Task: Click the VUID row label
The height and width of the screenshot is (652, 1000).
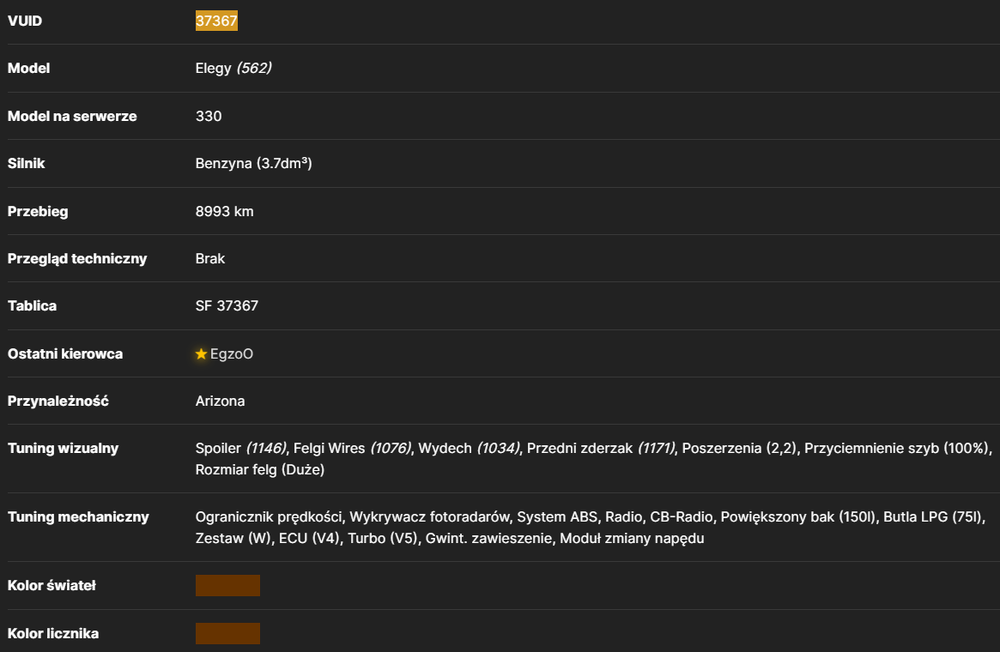Action: click(25, 21)
